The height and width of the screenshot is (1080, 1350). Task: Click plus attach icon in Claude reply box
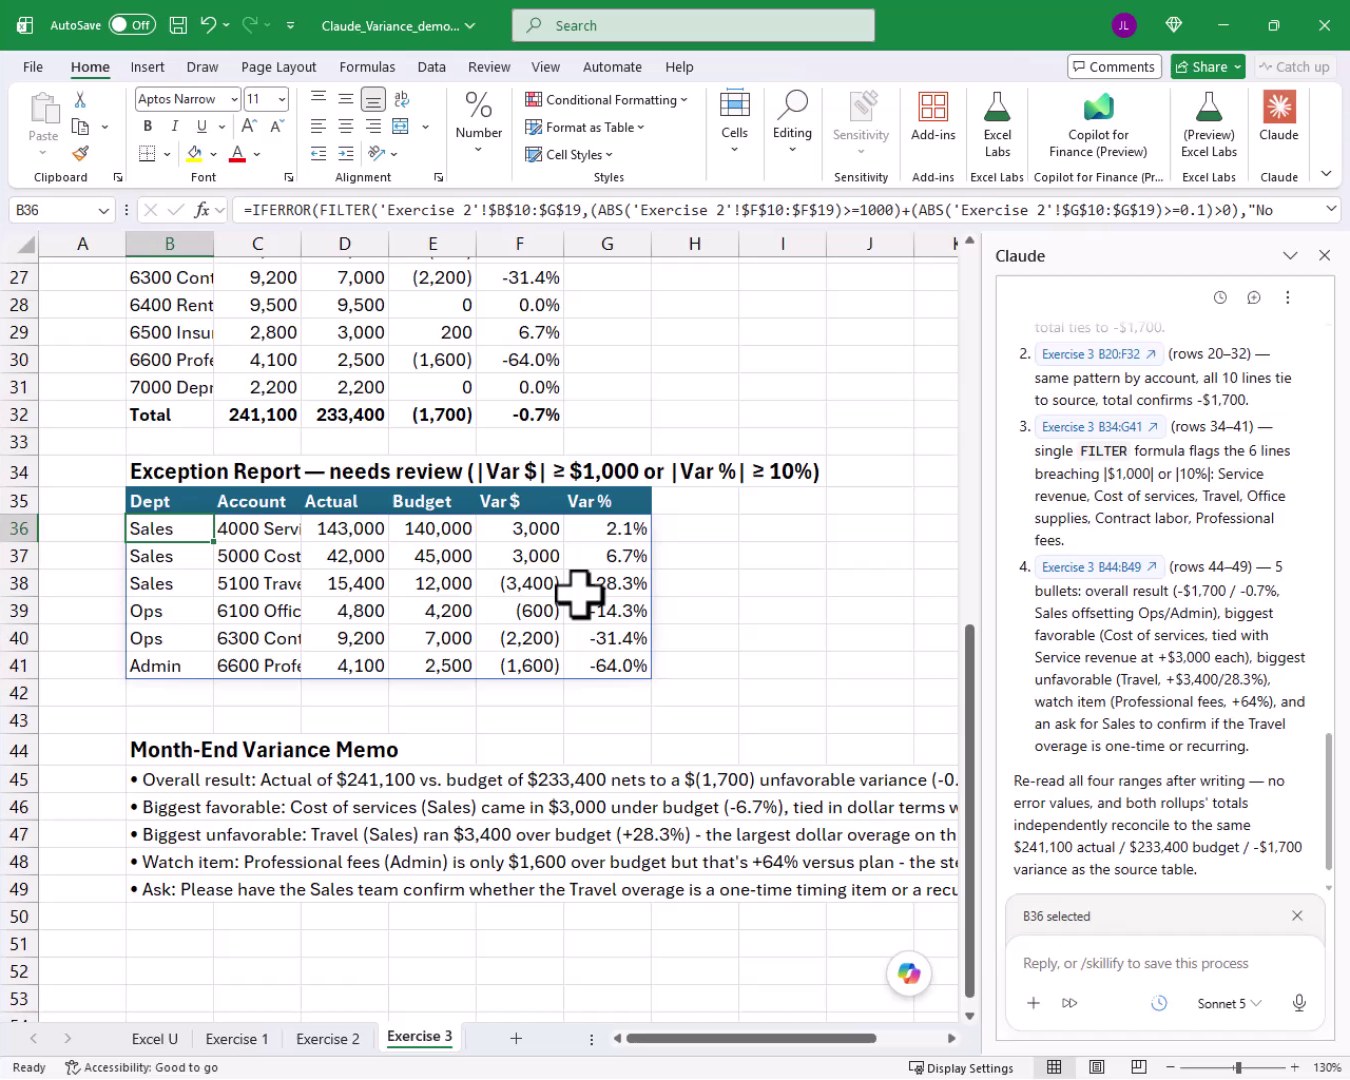[1034, 1003]
